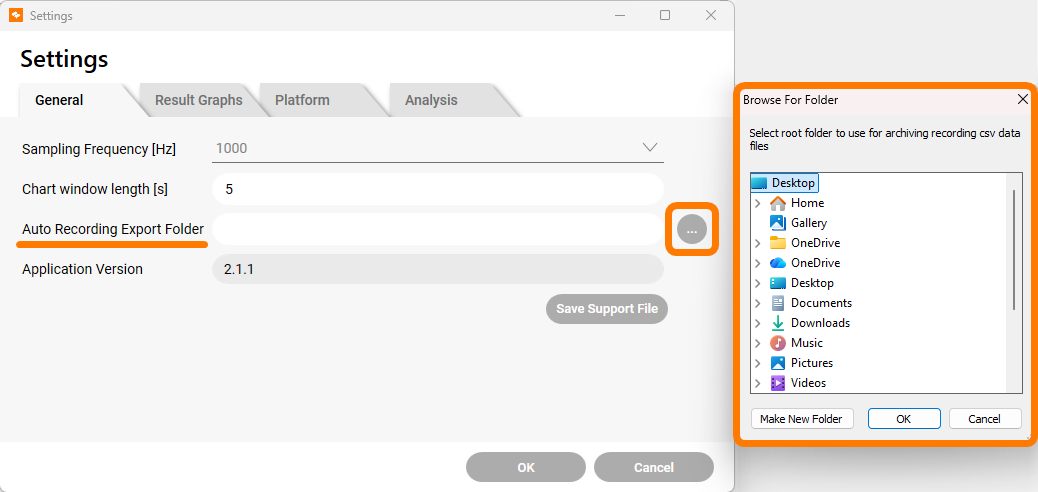Image resolution: width=1038 pixels, height=492 pixels.
Task: Click the blue cloud OneDrive icon
Action: [x=778, y=263]
